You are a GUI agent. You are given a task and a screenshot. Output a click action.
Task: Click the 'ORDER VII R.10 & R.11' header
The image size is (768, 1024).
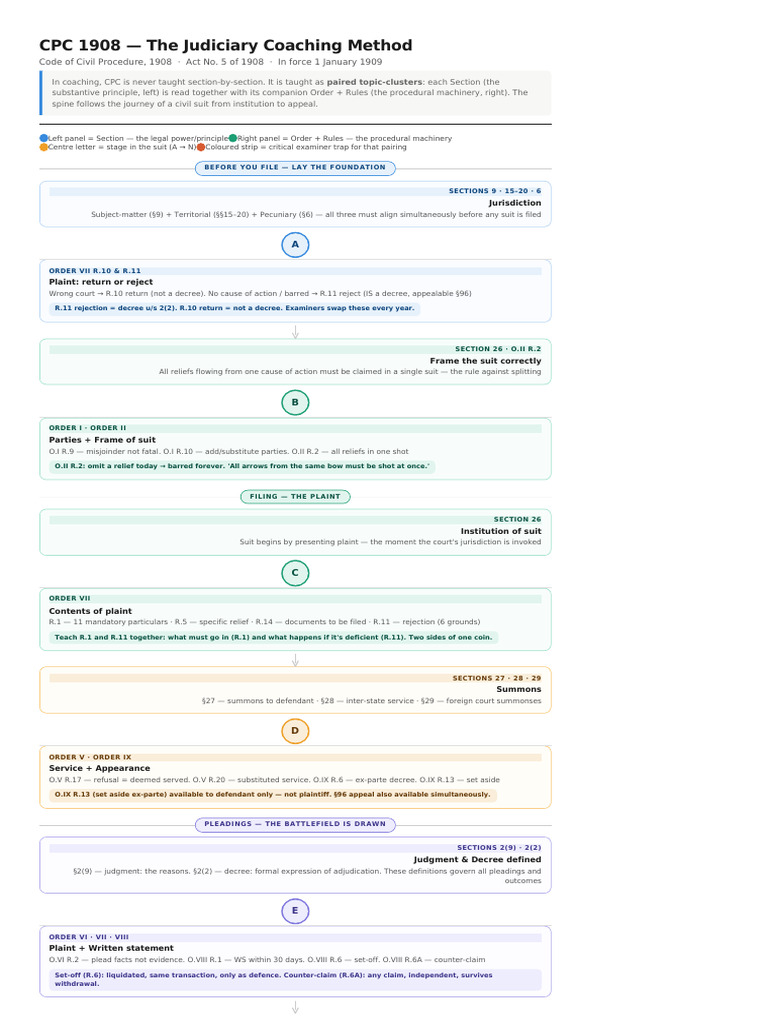coord(95,270)
